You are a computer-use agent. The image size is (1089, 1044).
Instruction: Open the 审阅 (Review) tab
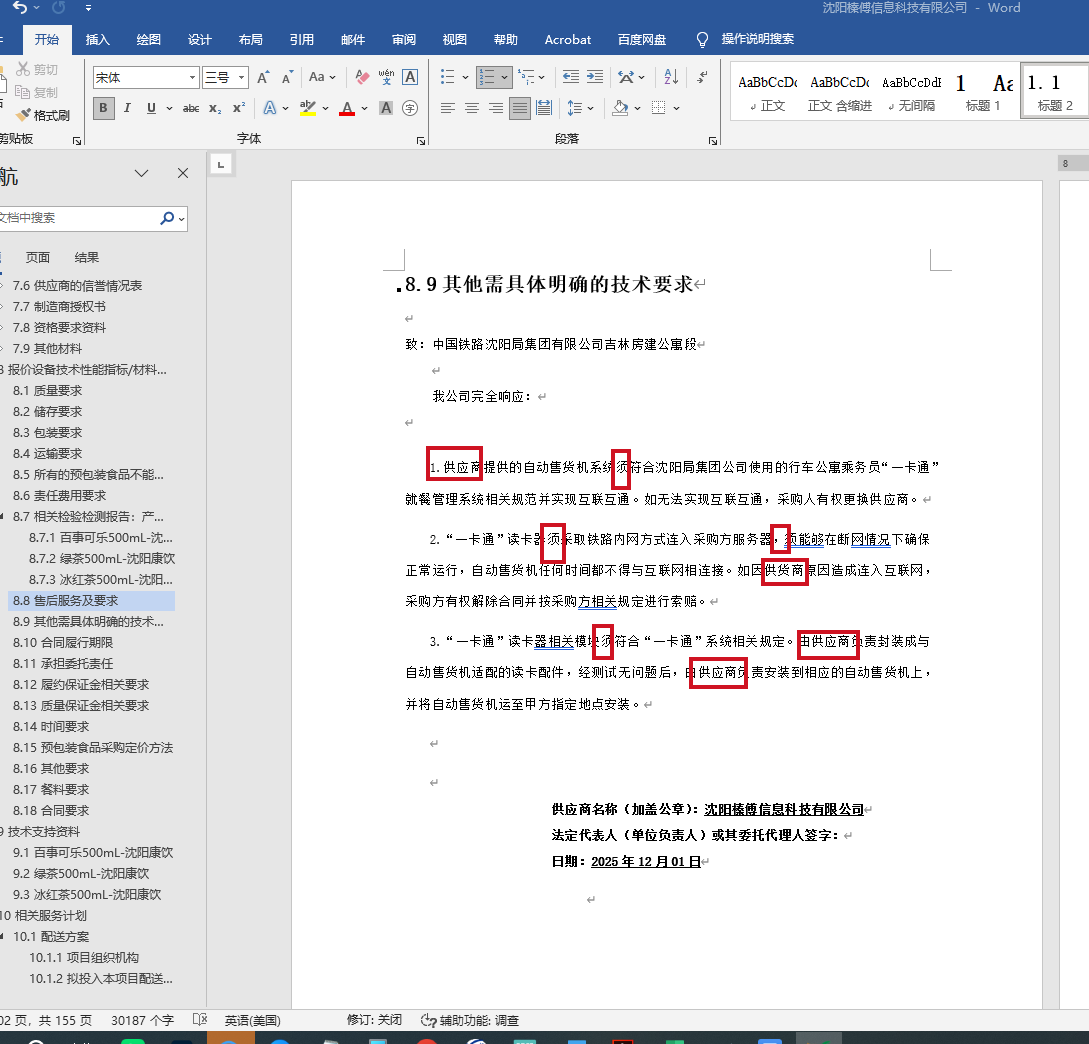[404, 40]
